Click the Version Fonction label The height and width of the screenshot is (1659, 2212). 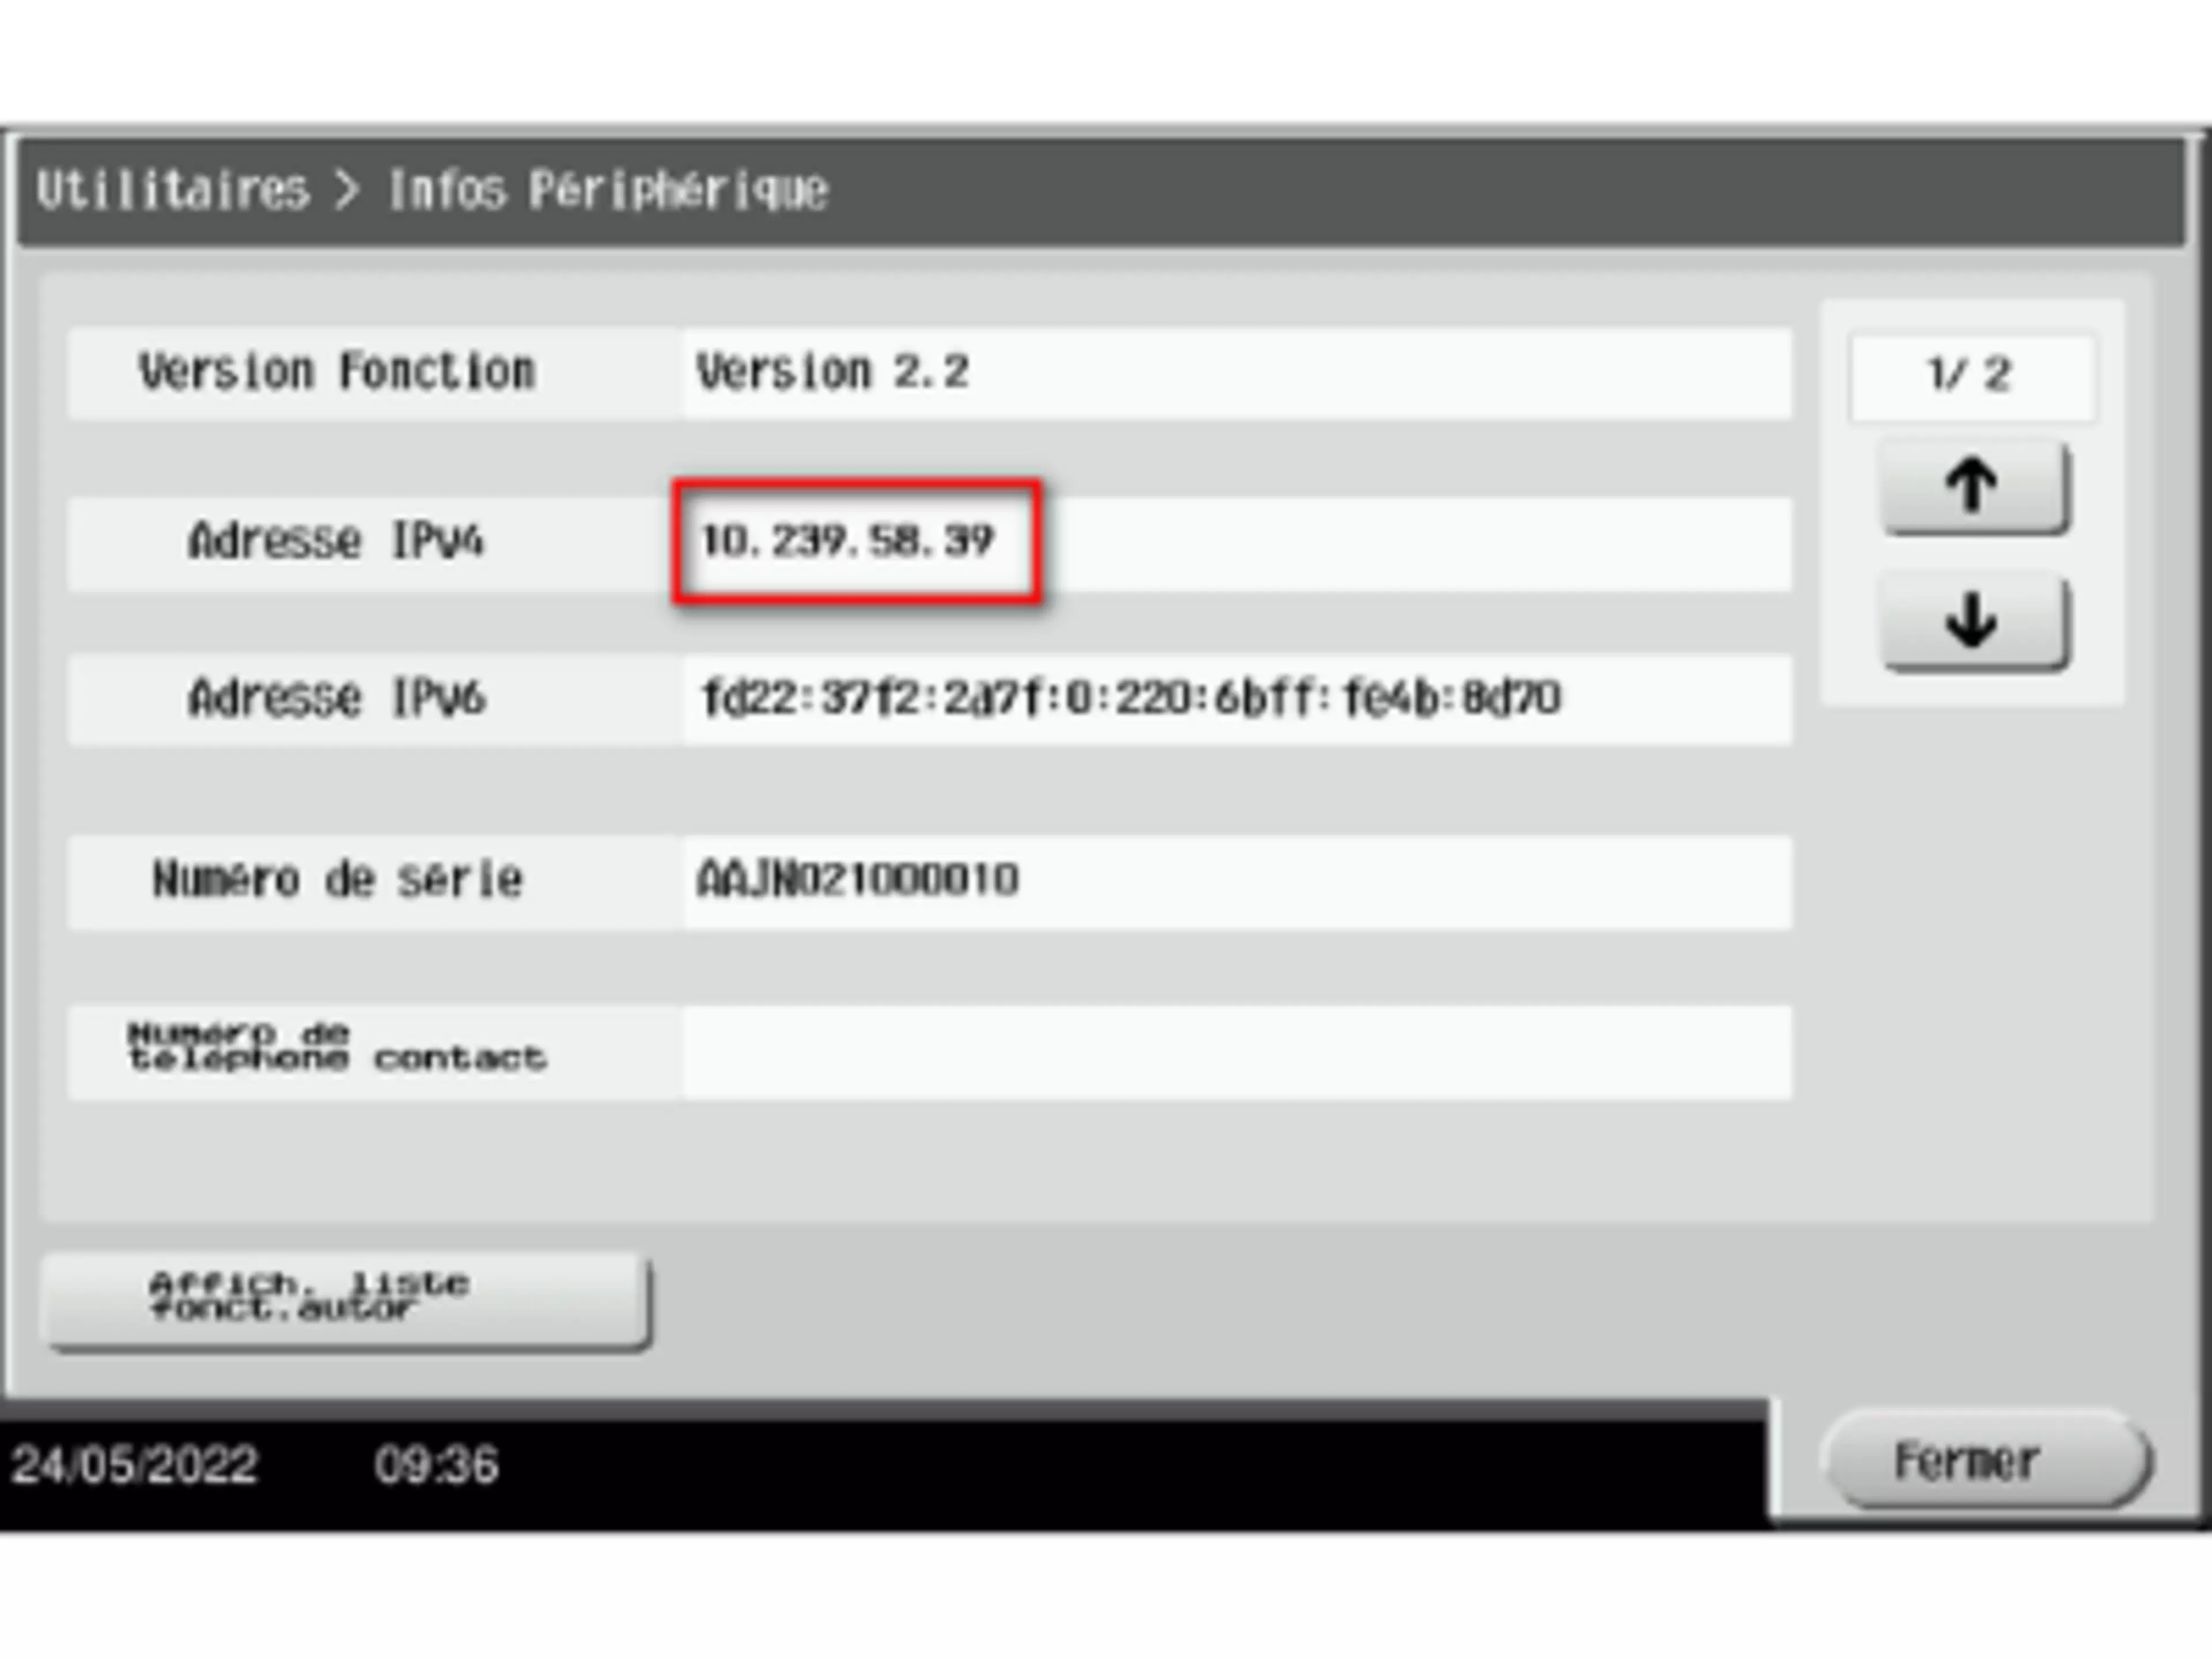[336, 372]
